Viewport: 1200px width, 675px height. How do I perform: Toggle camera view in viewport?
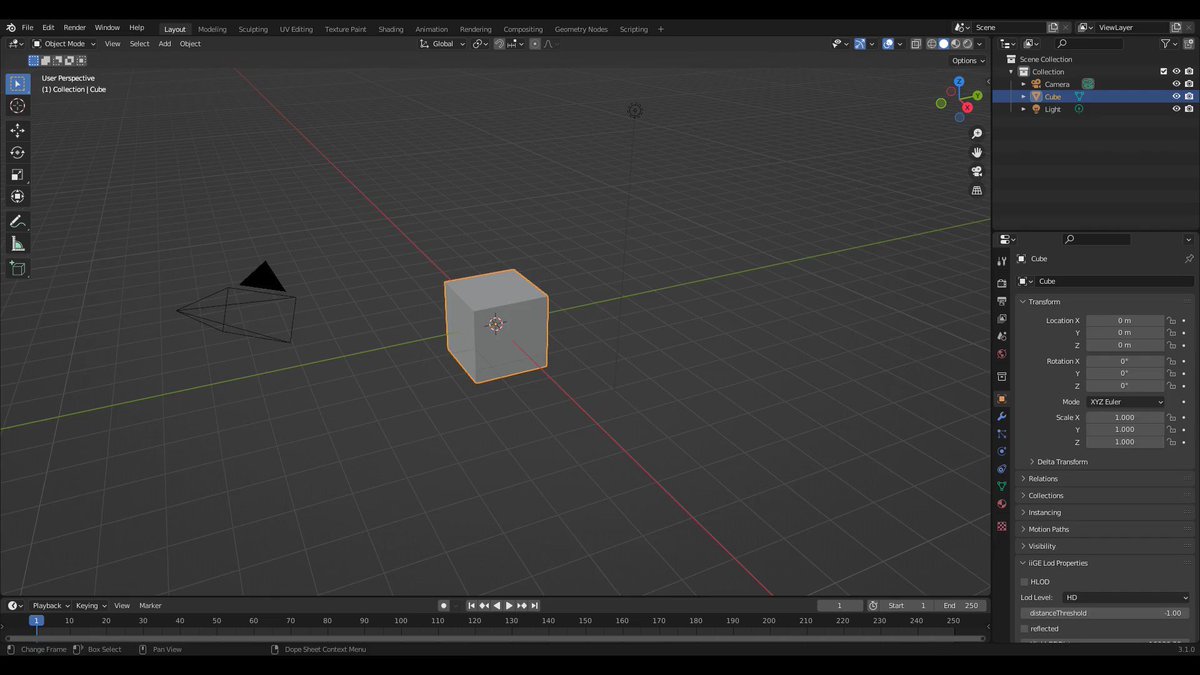tap(977, 171)
